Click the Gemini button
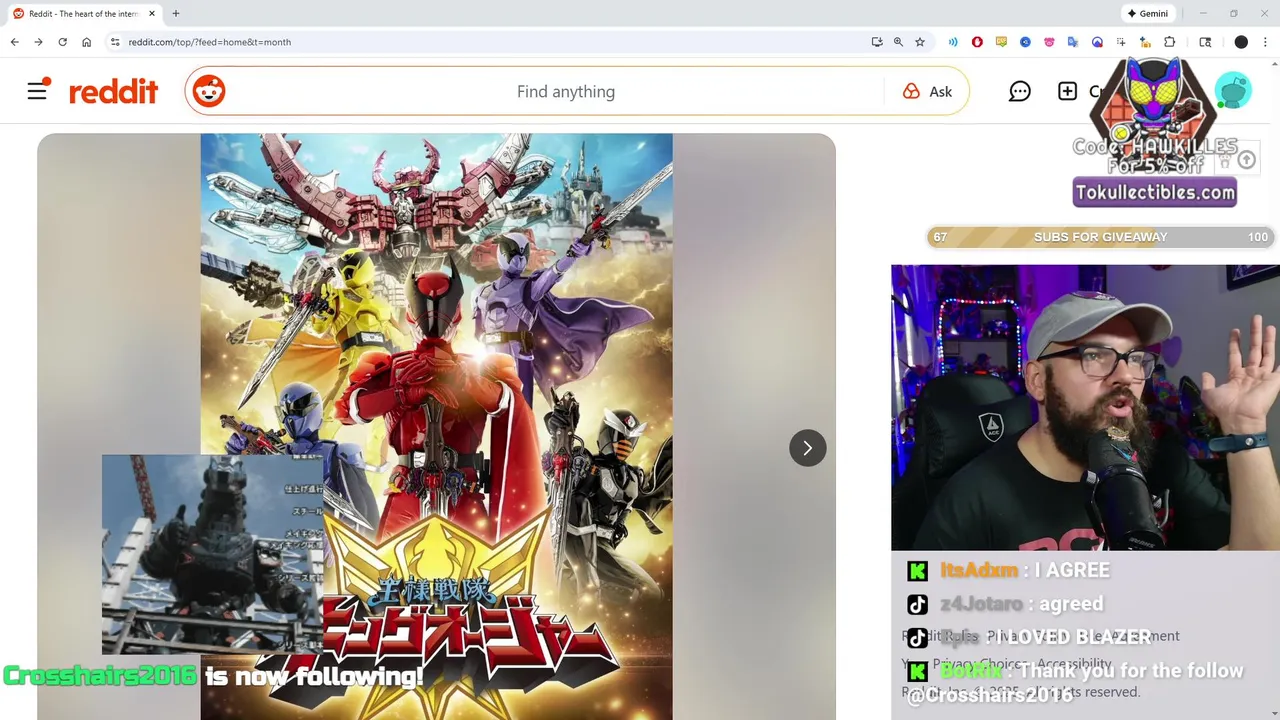The width and height of the screenshot is (1280, 720). 1148,13
